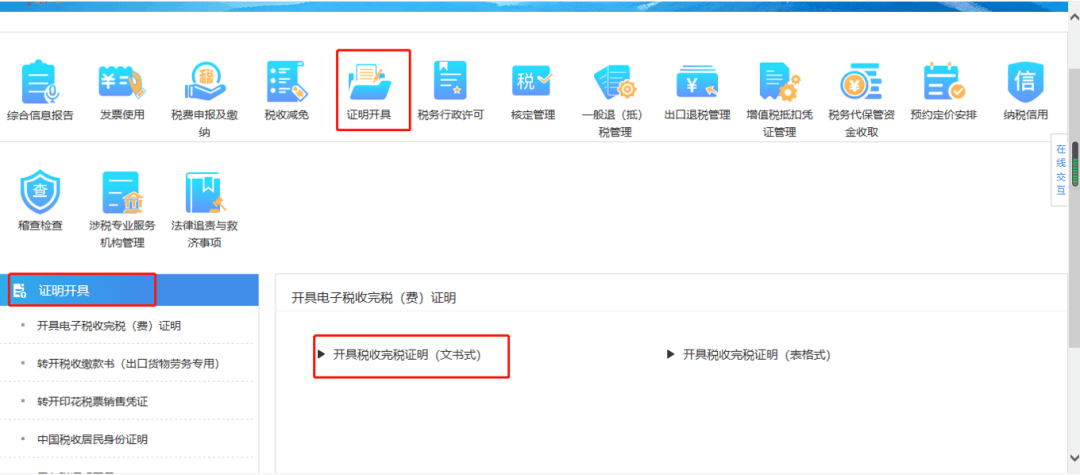Select the 证明开具 sidebar header
This screenshot has height=475, width=1080.
129,290
